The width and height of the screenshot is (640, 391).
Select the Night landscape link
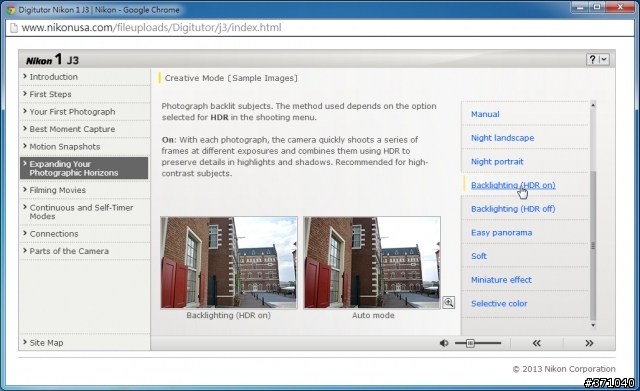coord(502,138)
